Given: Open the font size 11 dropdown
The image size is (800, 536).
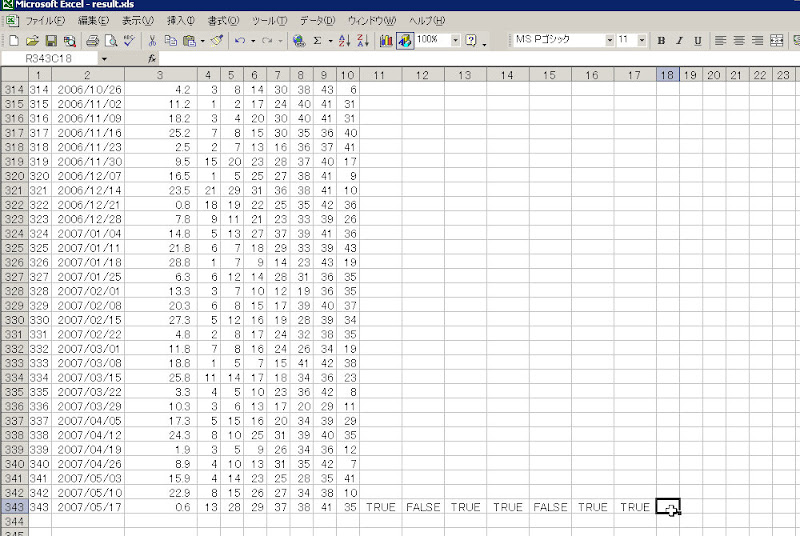Looking at the screenshot, I should coord(642,40).
